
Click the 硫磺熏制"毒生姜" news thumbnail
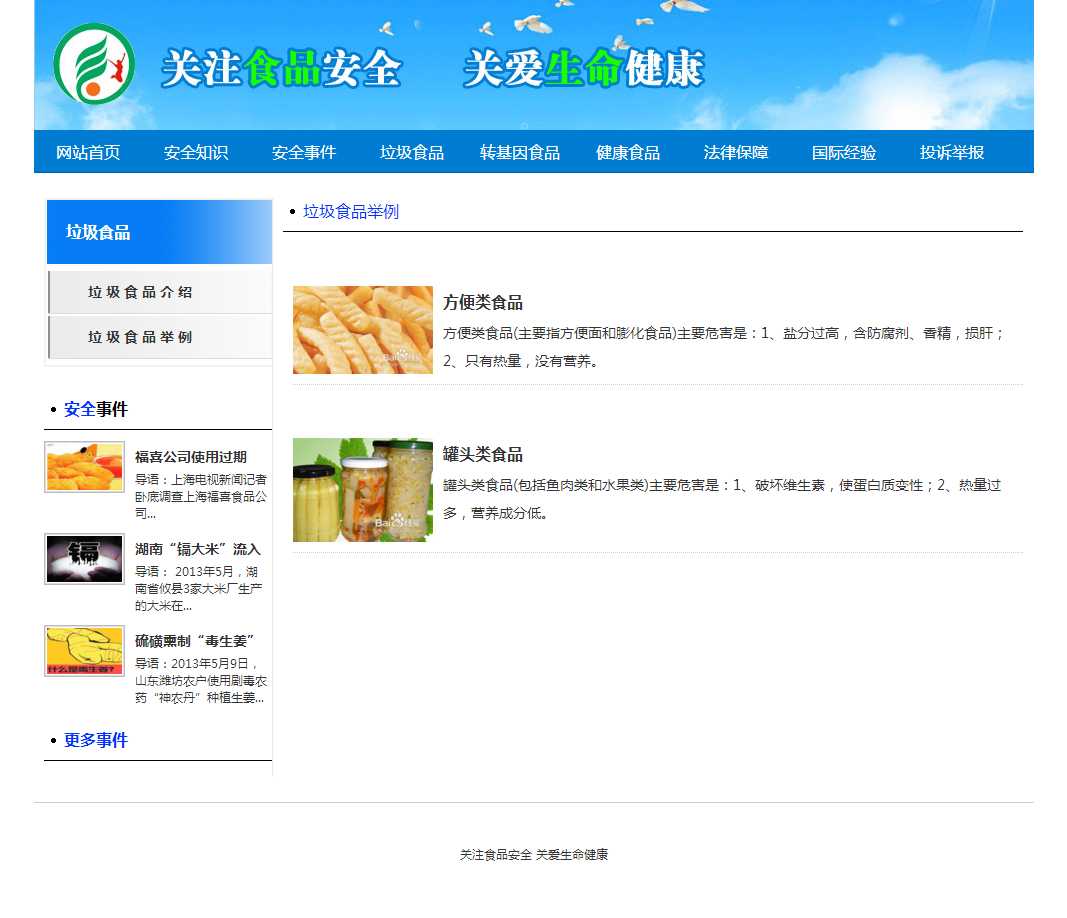coord(85,651)
